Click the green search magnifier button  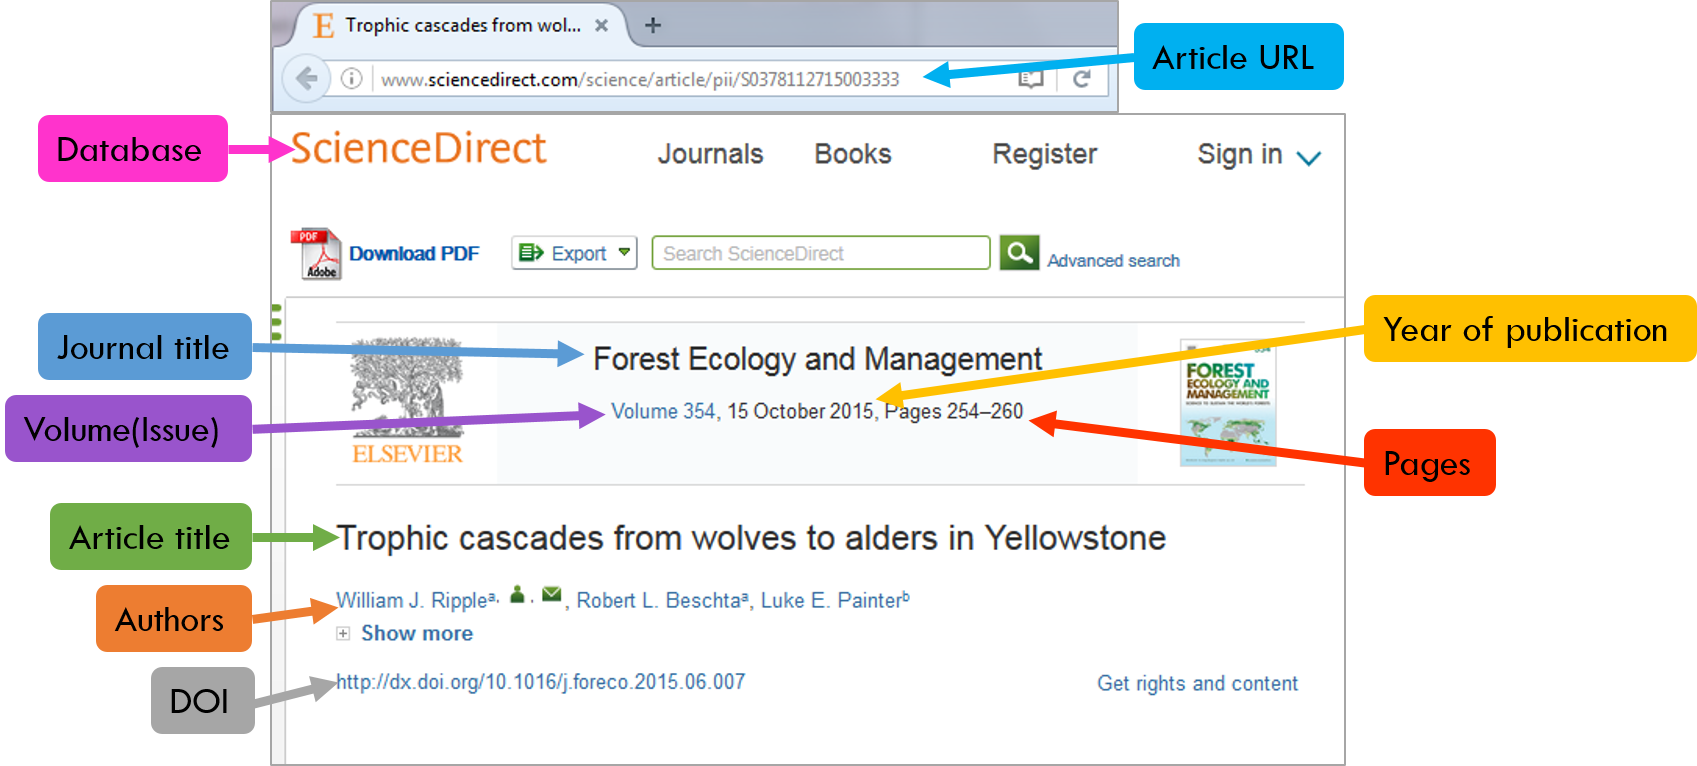1019,252
